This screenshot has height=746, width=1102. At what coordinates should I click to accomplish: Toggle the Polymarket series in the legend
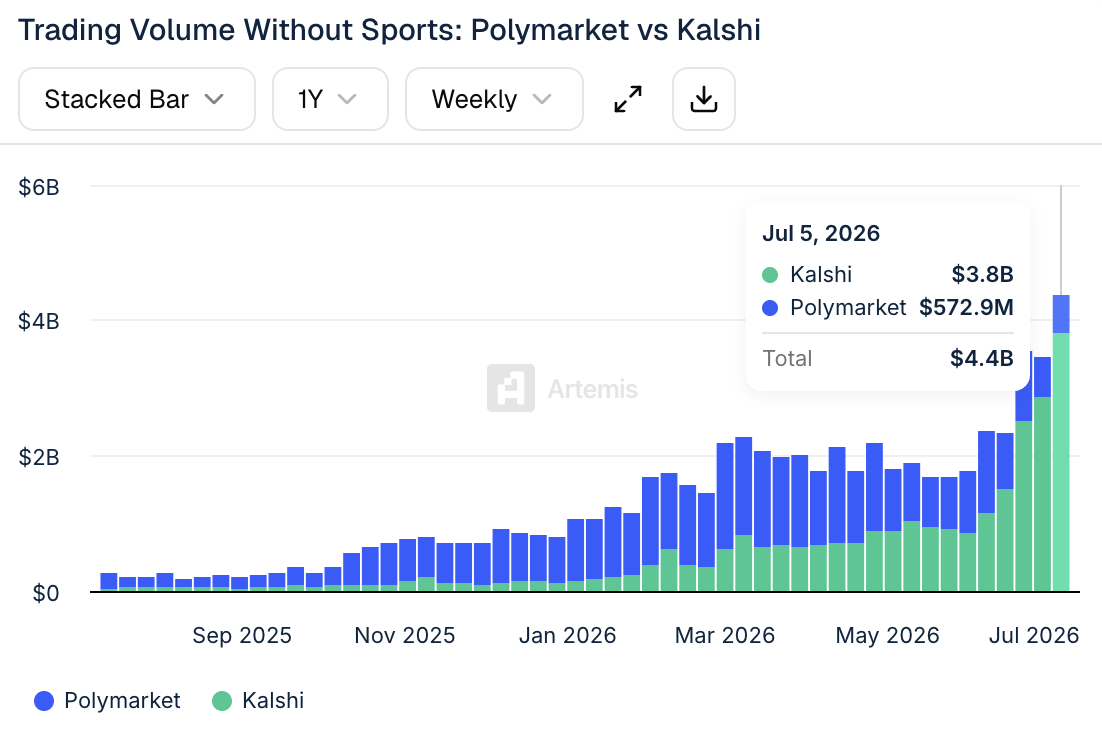click(x=108, y=700)
